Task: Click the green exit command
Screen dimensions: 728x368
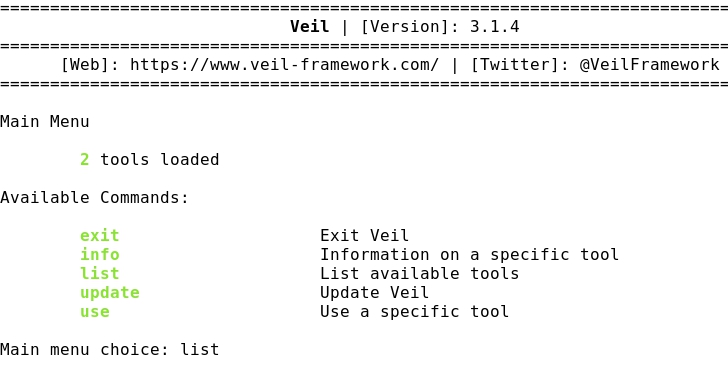Action: [99, 235]
